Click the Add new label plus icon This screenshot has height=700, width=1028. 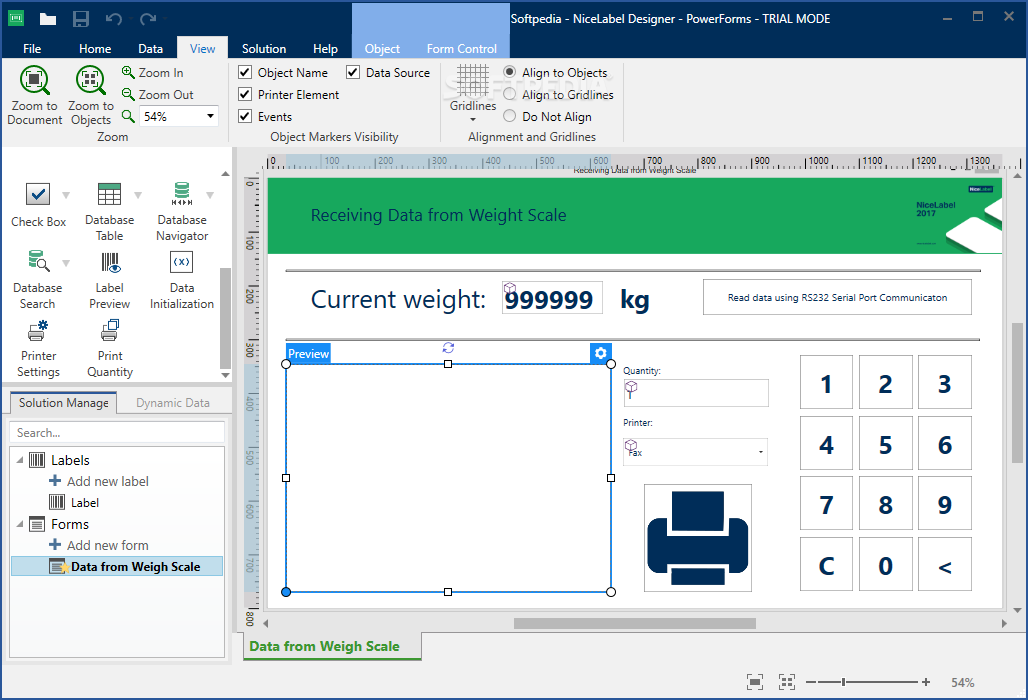tap(55, 480)
